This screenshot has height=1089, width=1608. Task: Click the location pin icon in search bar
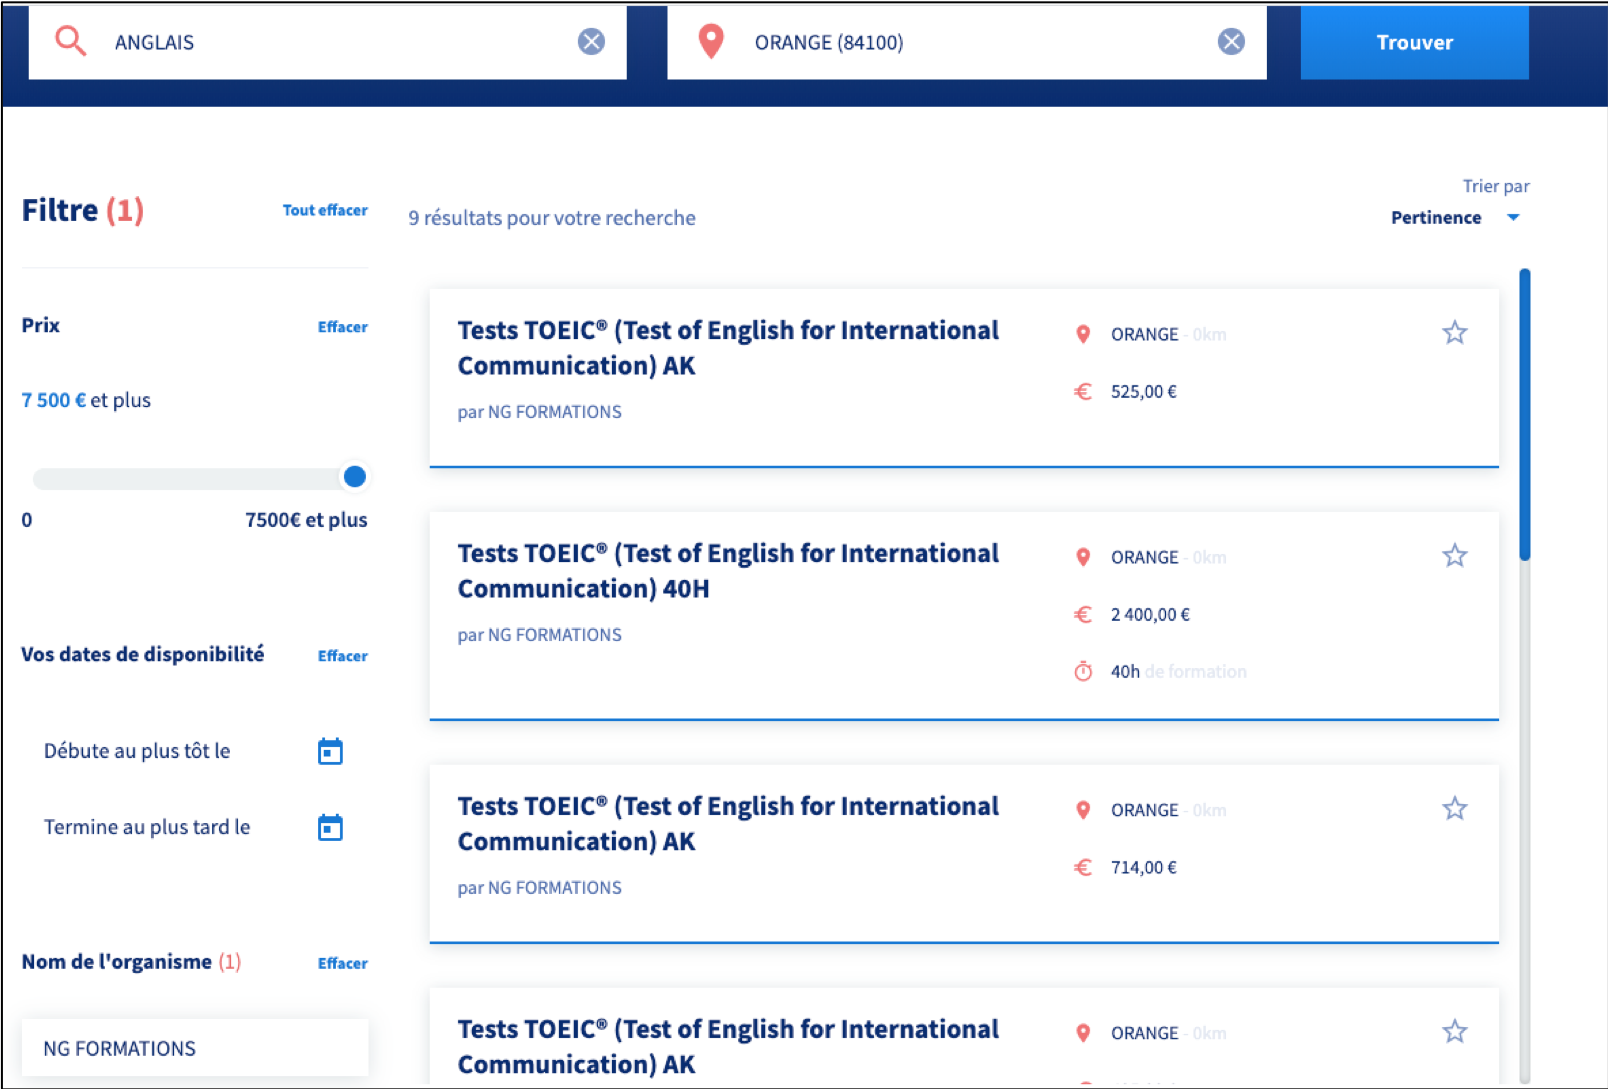[710, 41]
